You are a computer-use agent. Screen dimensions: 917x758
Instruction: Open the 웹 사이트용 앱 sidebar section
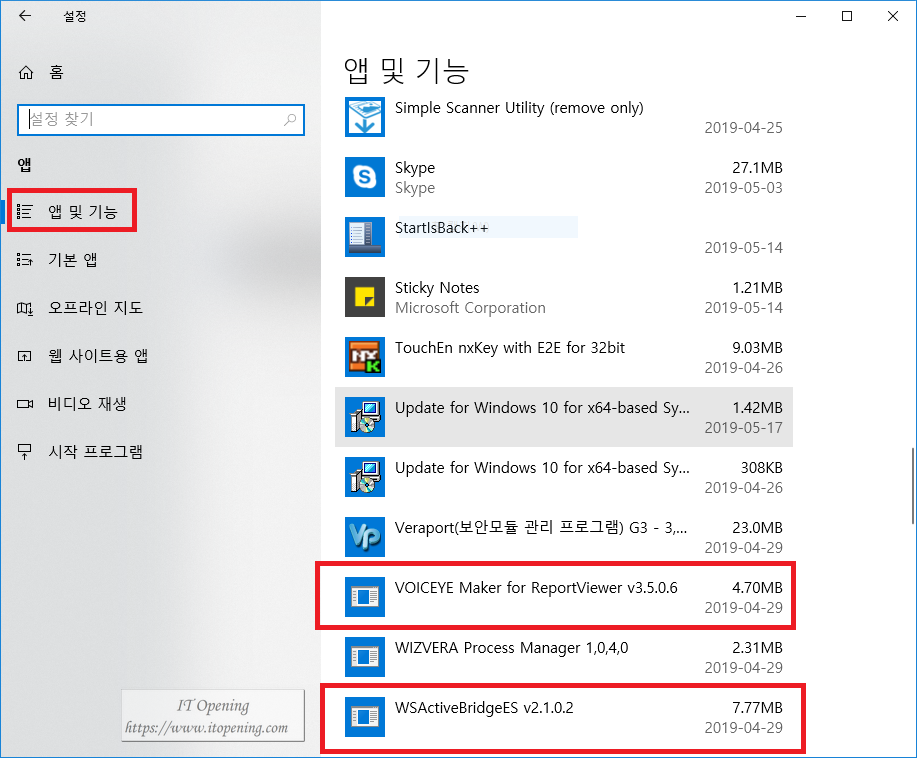click(82, 356)
